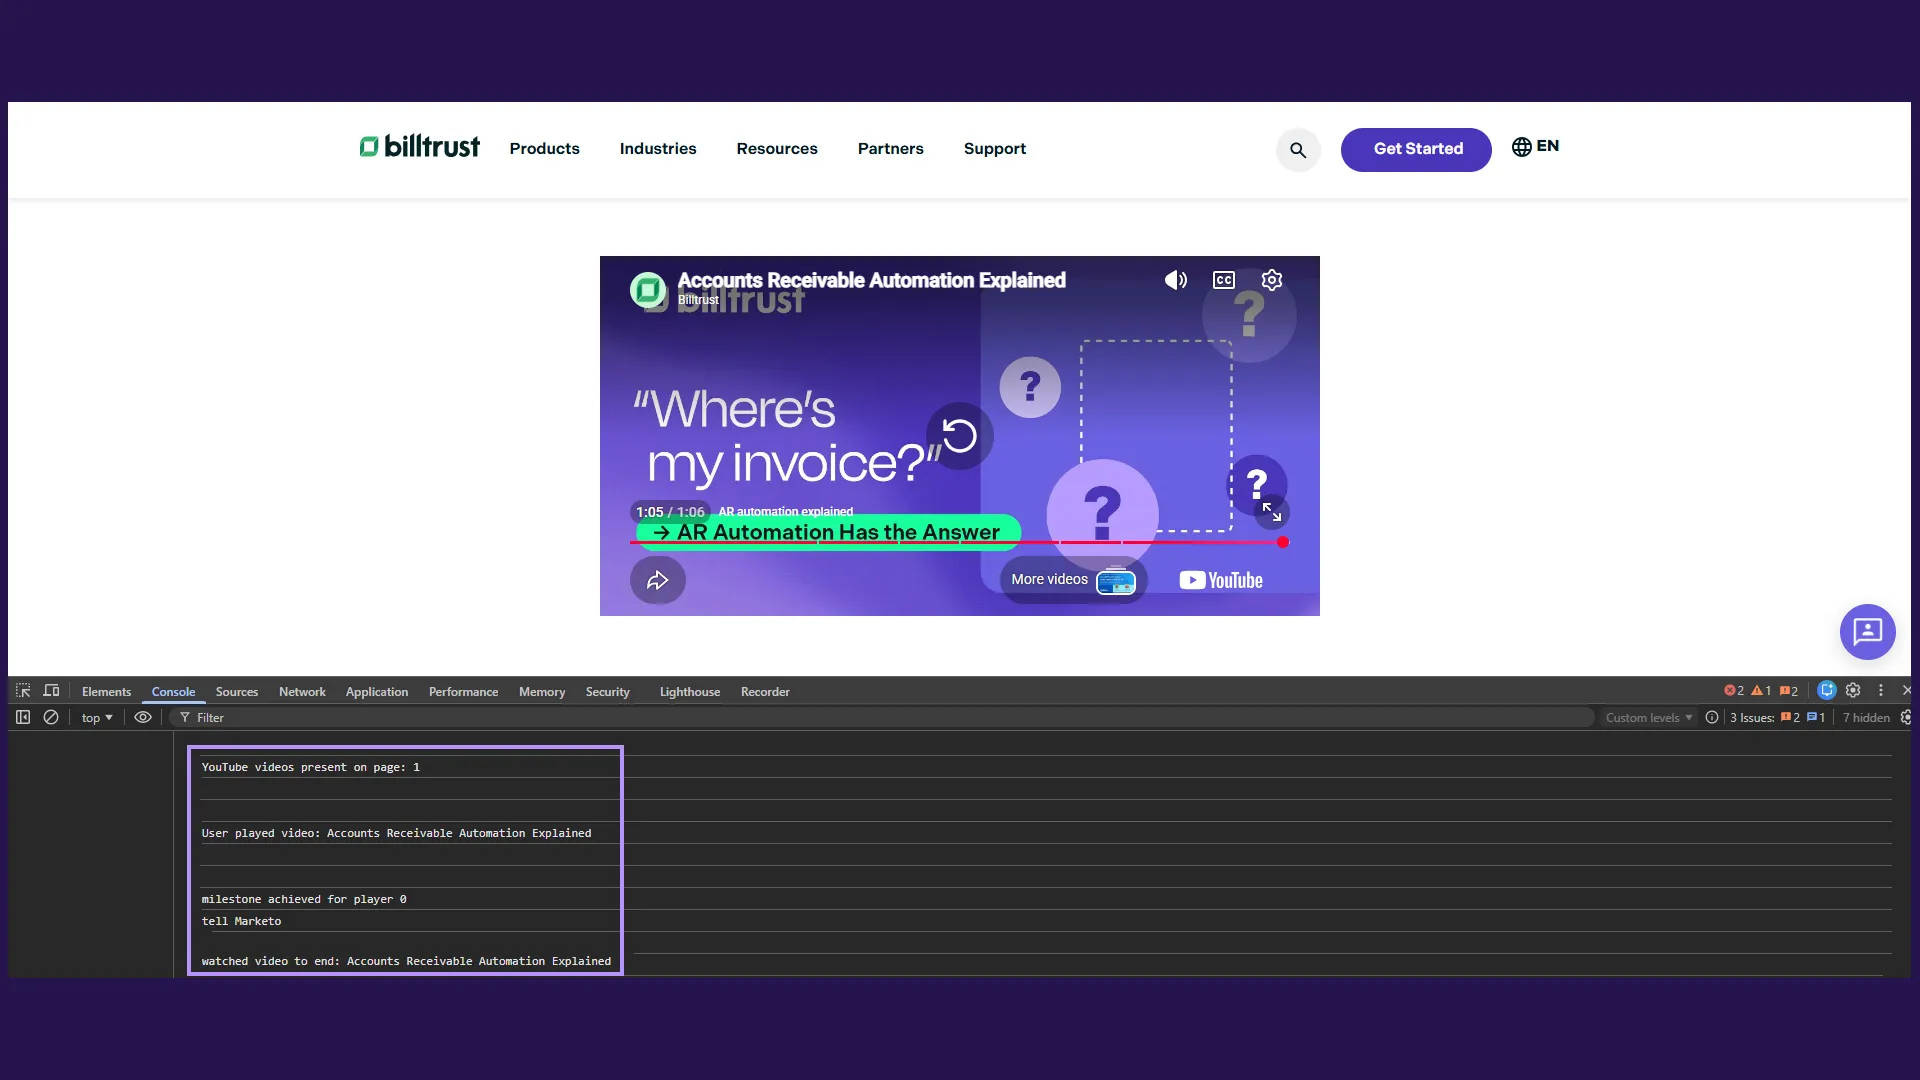Click the orange issues count in tab bar

(1789, 691)
